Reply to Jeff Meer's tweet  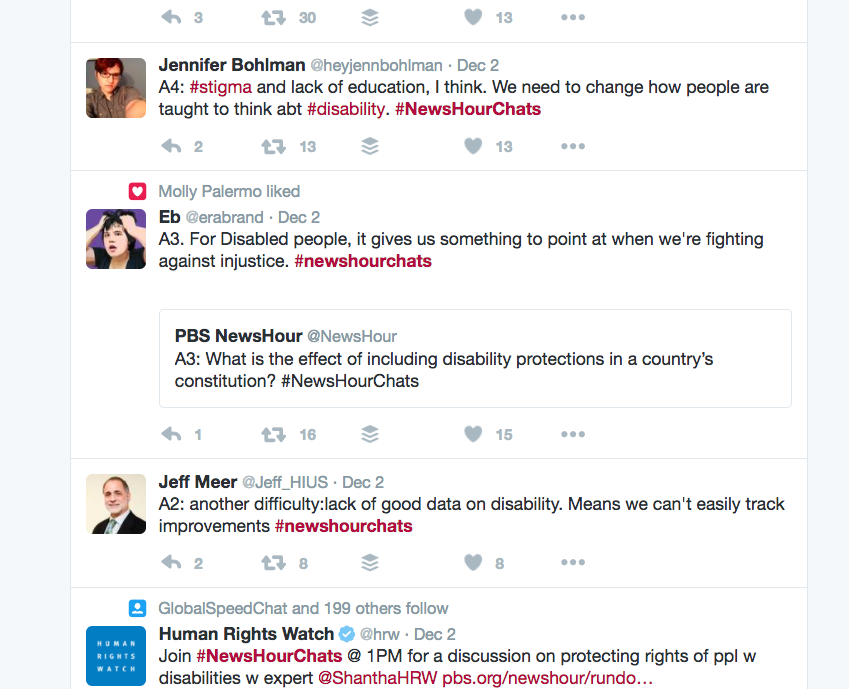pyautogui.click(x=171, y=563)
